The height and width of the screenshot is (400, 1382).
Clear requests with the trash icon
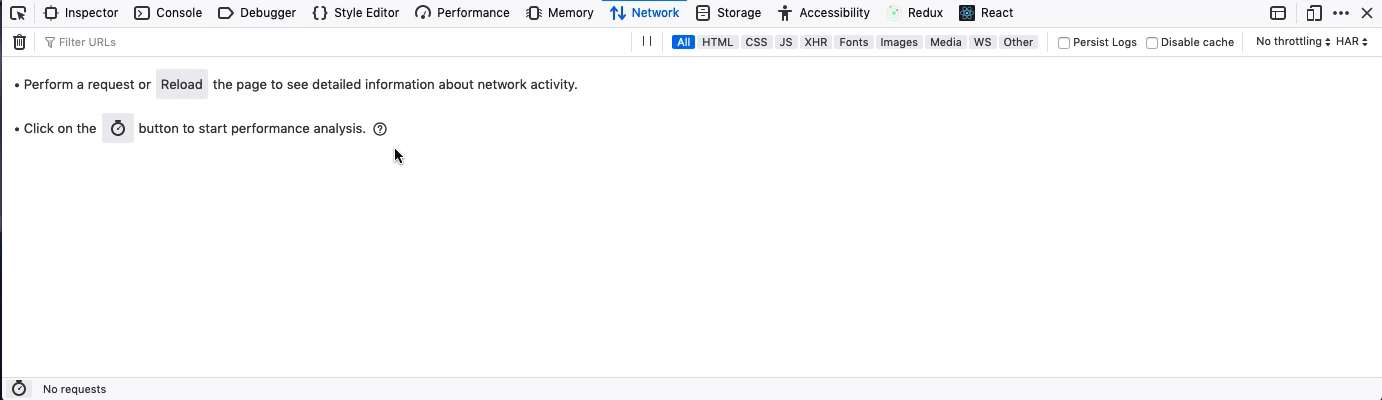click(x=19, y=42)
